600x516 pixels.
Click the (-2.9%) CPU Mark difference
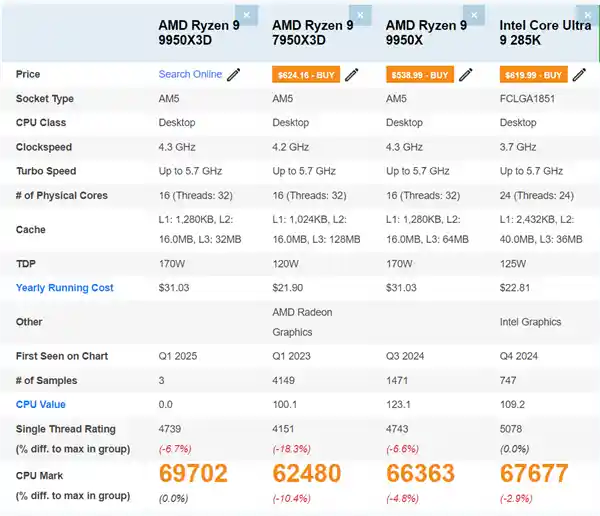pyautogui.click(x=516, y=498)
